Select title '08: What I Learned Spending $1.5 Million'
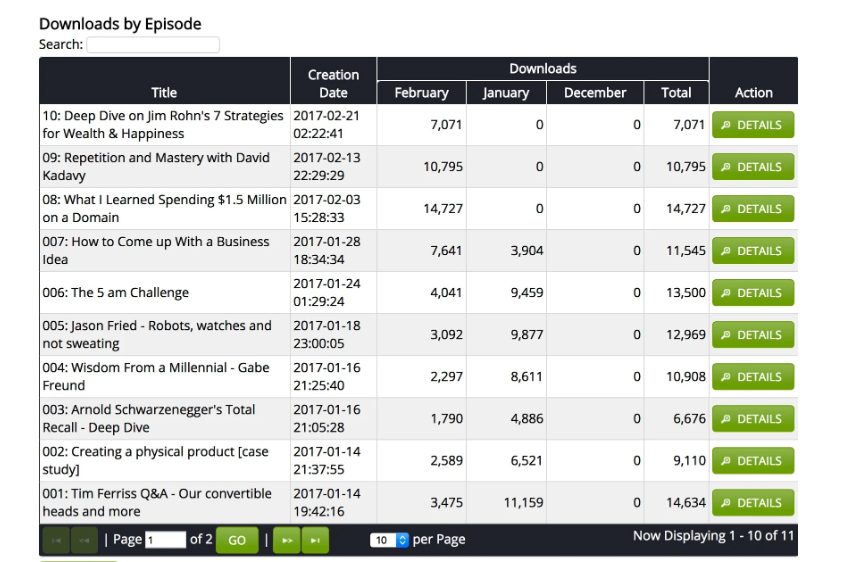841x562 pixels. (x=165, y=209)
